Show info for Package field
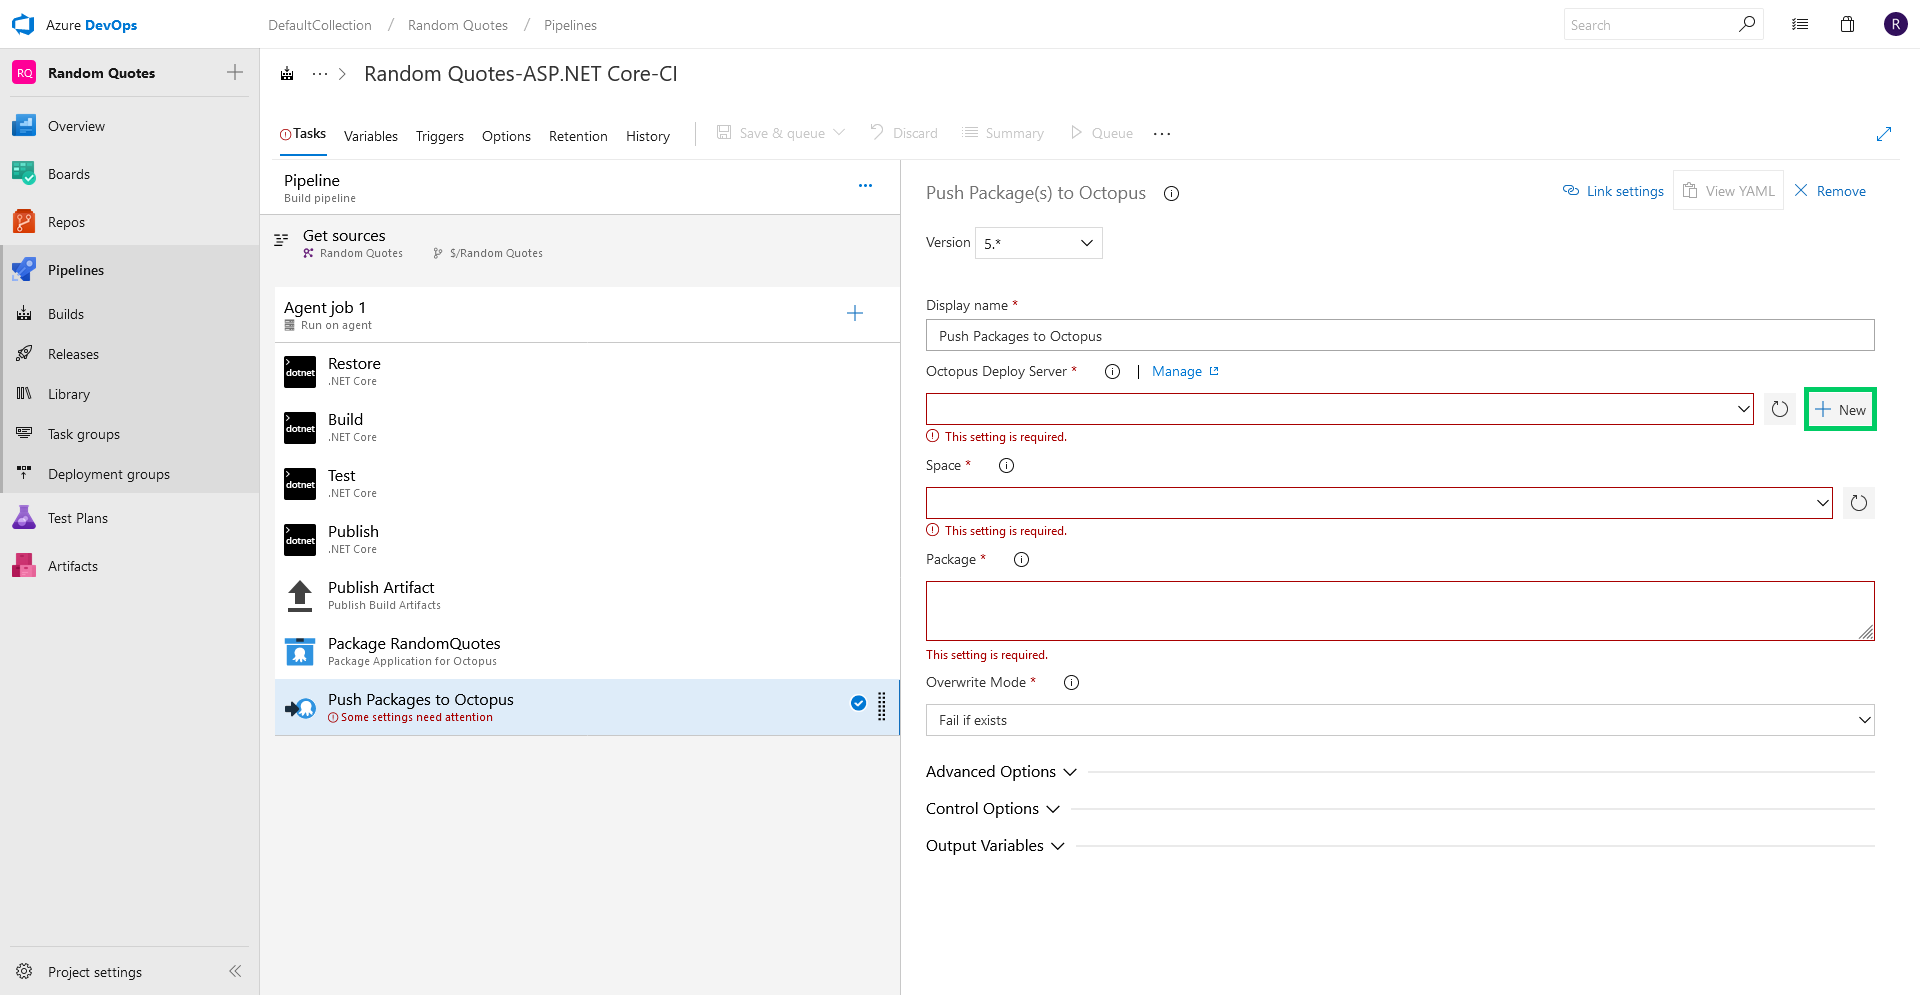Viewport: 1920px width, 995px height. [x=1021, y=560]
